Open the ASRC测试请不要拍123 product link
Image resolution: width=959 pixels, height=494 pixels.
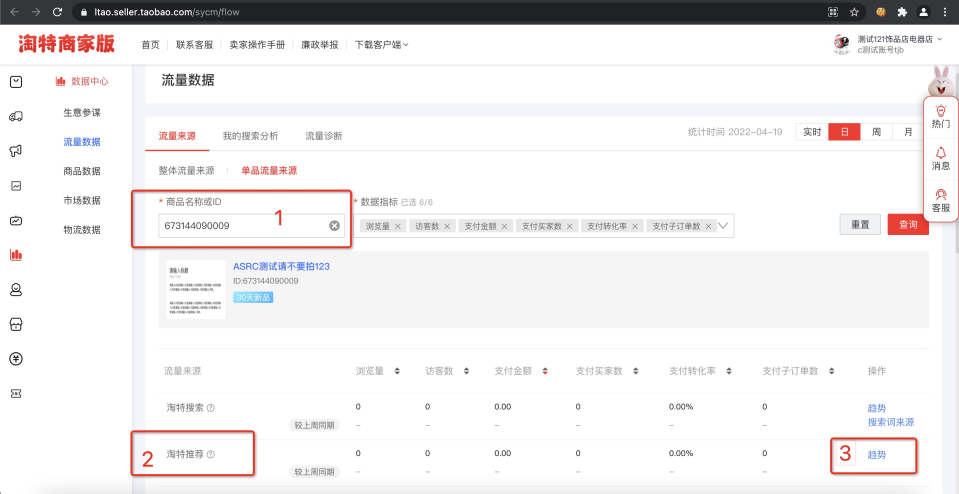[x=281, y=267]
